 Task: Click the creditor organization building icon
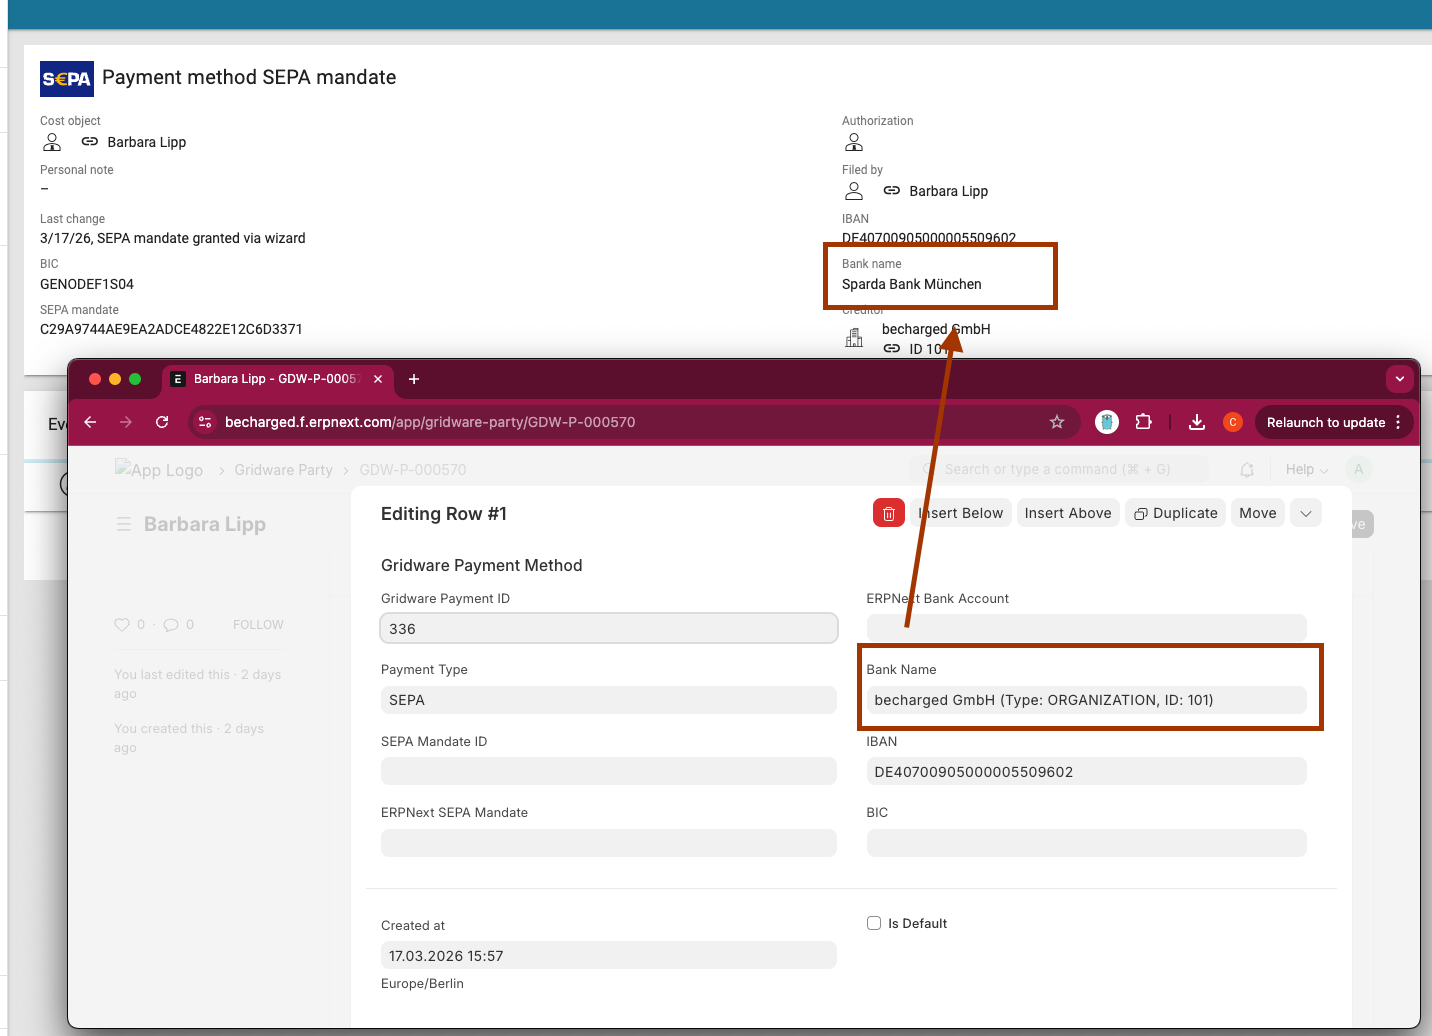pos(854,338)
